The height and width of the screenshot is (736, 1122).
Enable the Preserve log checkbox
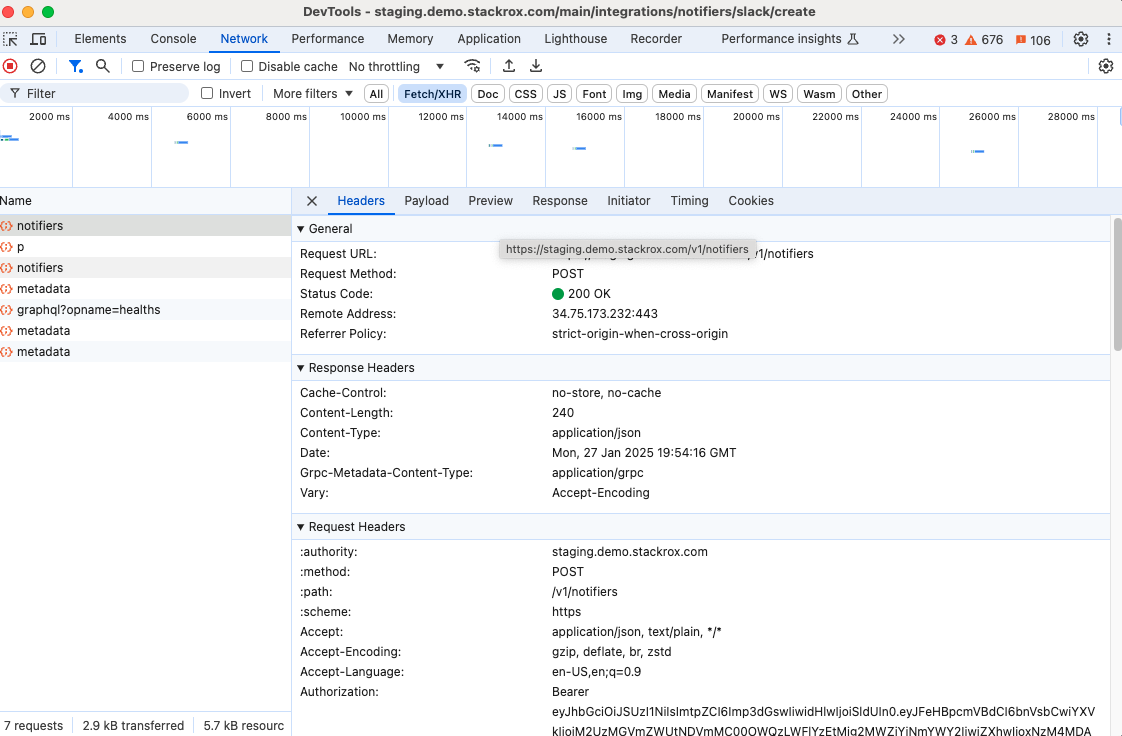click(138, 67)
